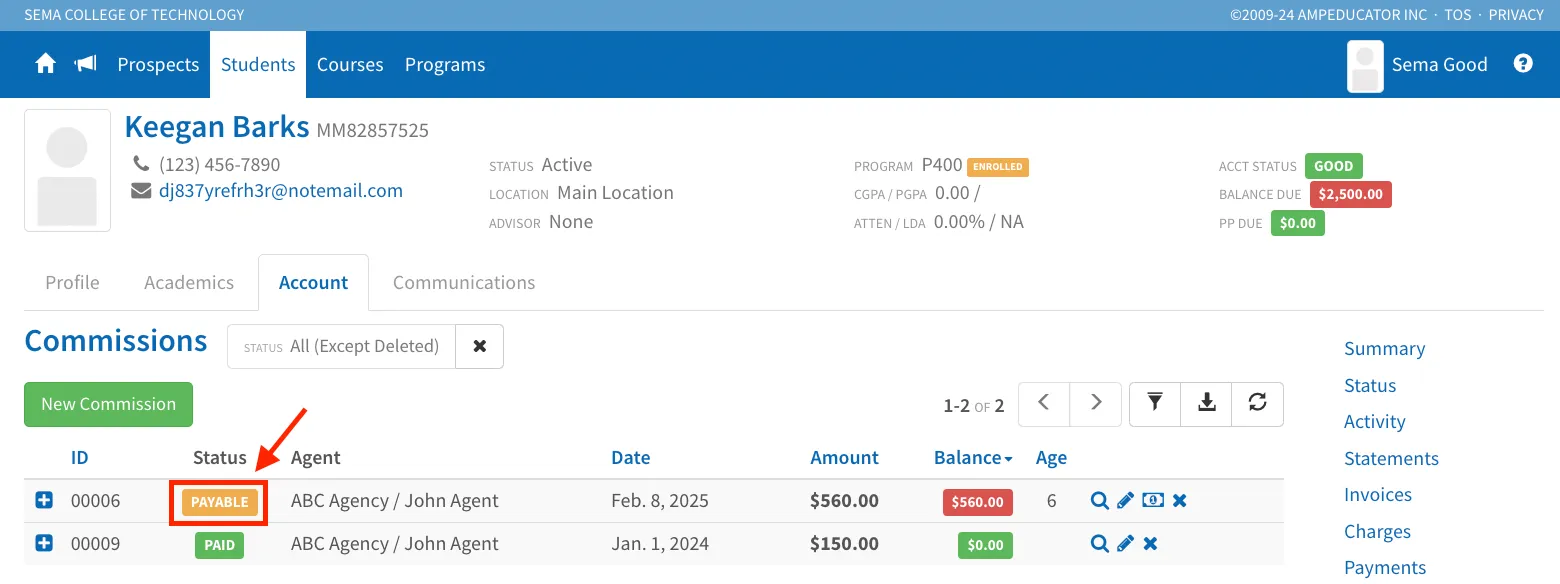Switch to the Profile tab
The width and height of the screenshot is (1560, 584).
[73, 283]
